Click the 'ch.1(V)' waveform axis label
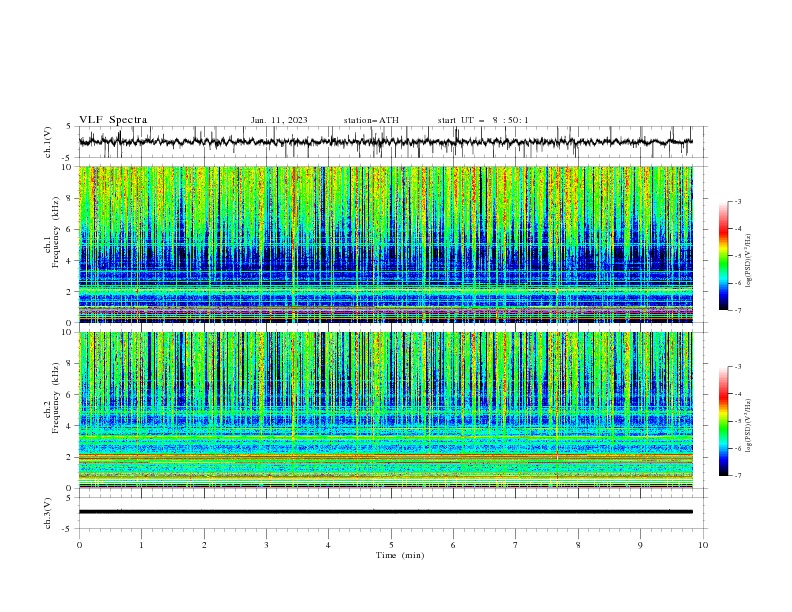The height and width of the screenshot is (612, 792). click(x=48, y=142)
